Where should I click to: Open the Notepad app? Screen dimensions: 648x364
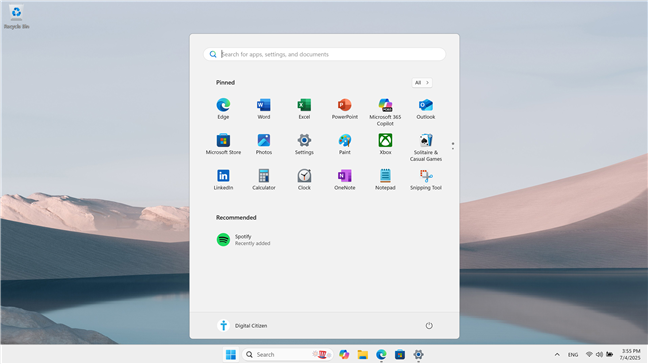click(x=385, y=179)
